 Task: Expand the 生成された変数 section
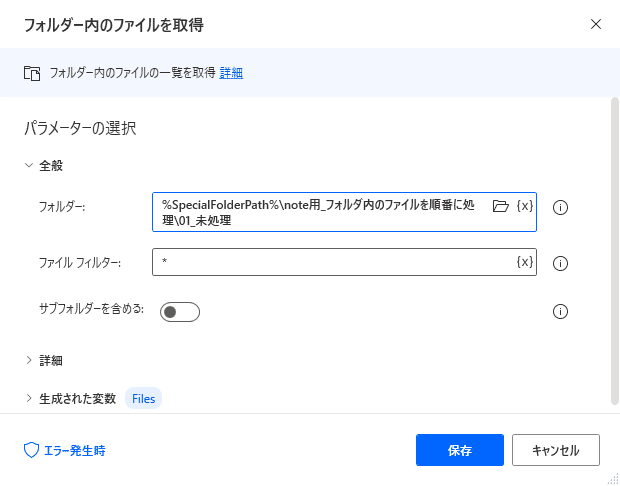pyautogui.click(x=29, y=398)
